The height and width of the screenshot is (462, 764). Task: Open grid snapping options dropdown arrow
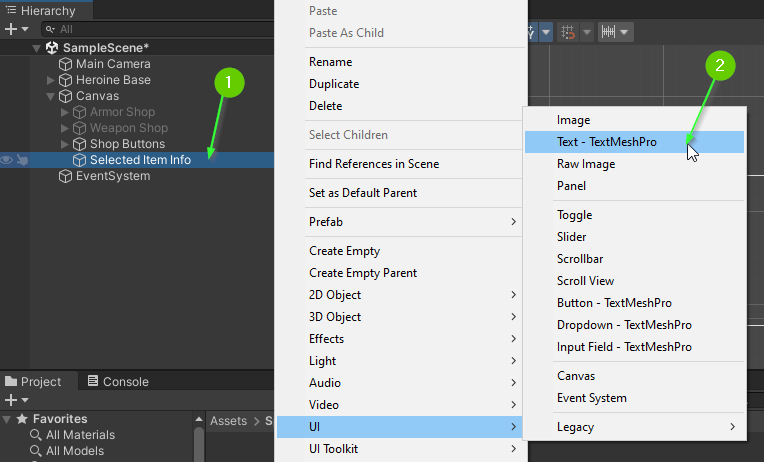pos(587,32)
